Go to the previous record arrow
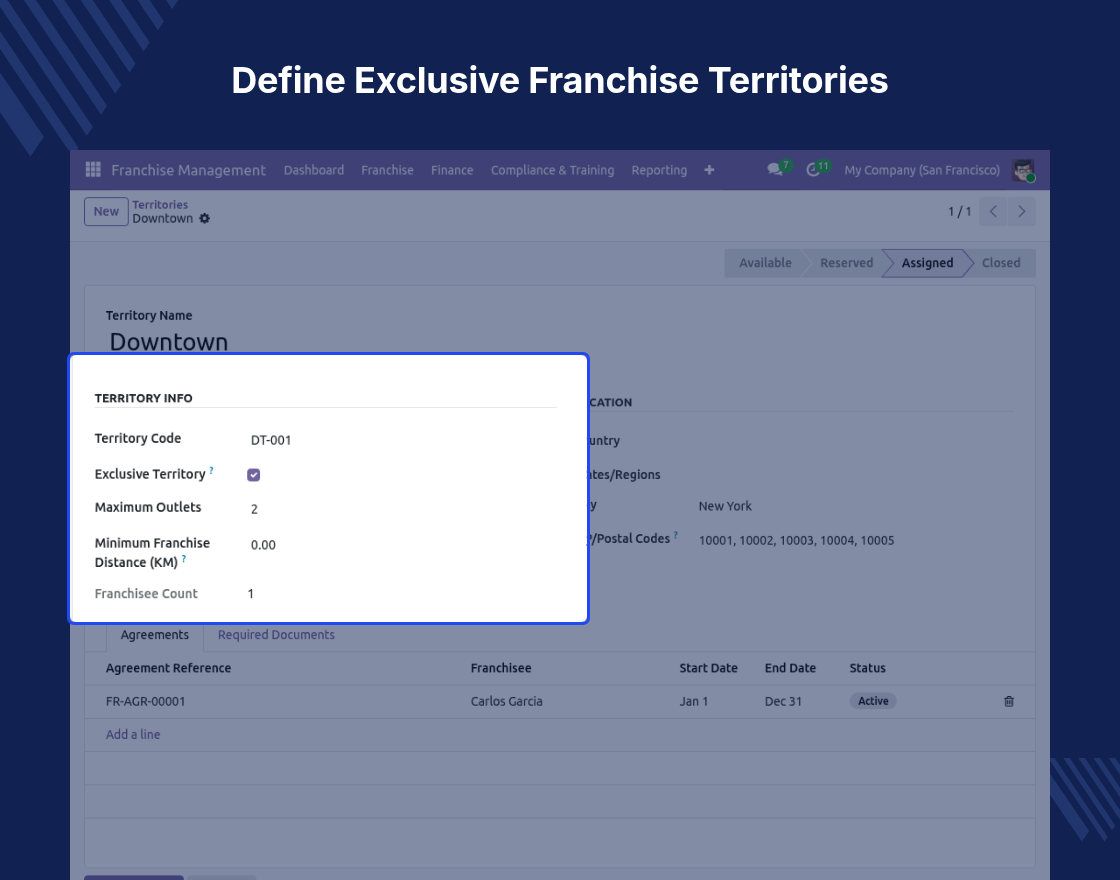 coord(993,211)
